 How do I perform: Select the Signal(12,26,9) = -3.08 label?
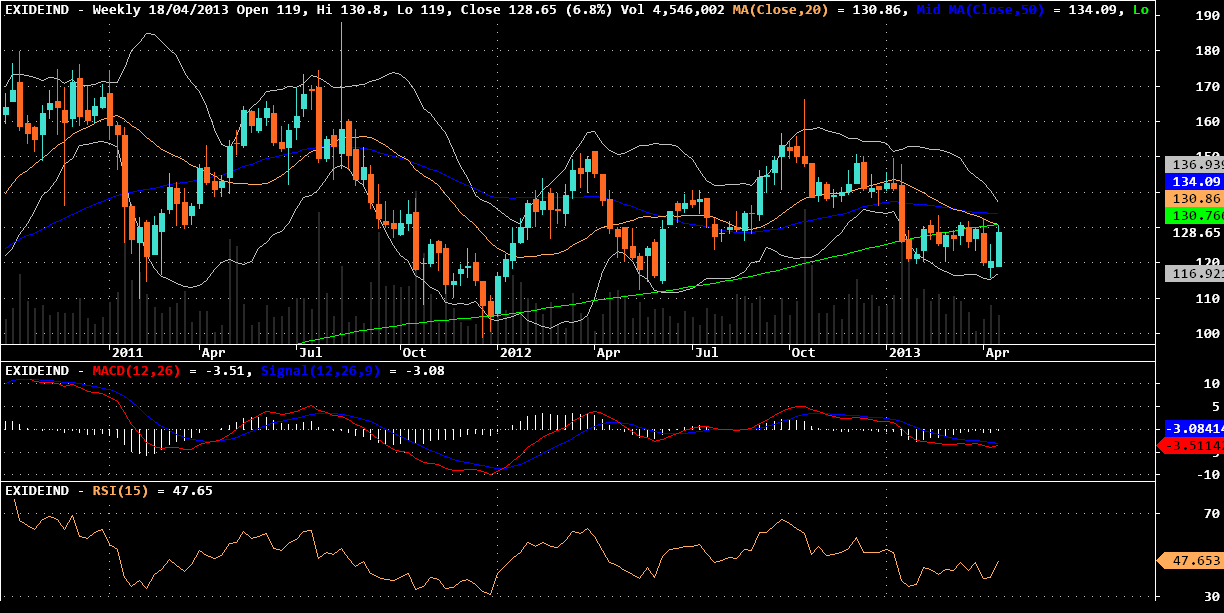(x=352, y=371)
